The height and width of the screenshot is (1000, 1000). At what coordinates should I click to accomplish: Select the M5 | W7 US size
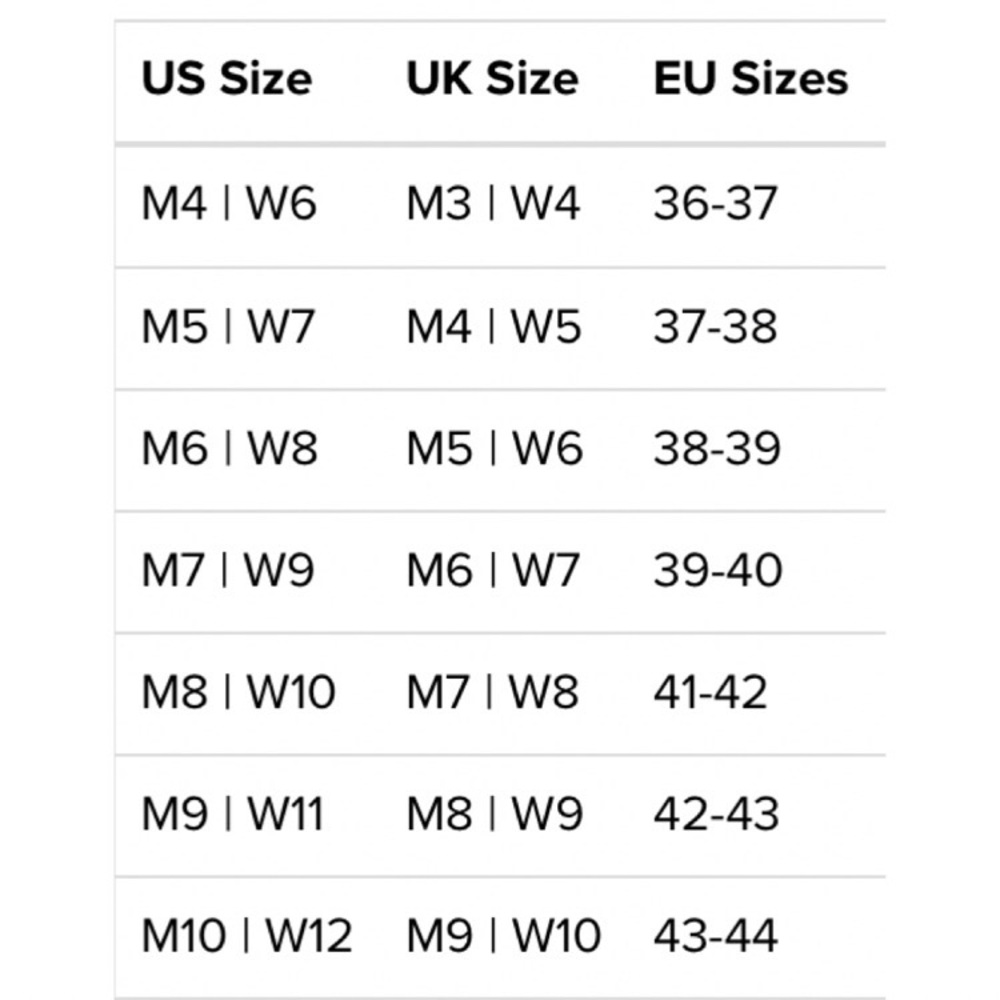pyautogui.click(x=228, y=327)
